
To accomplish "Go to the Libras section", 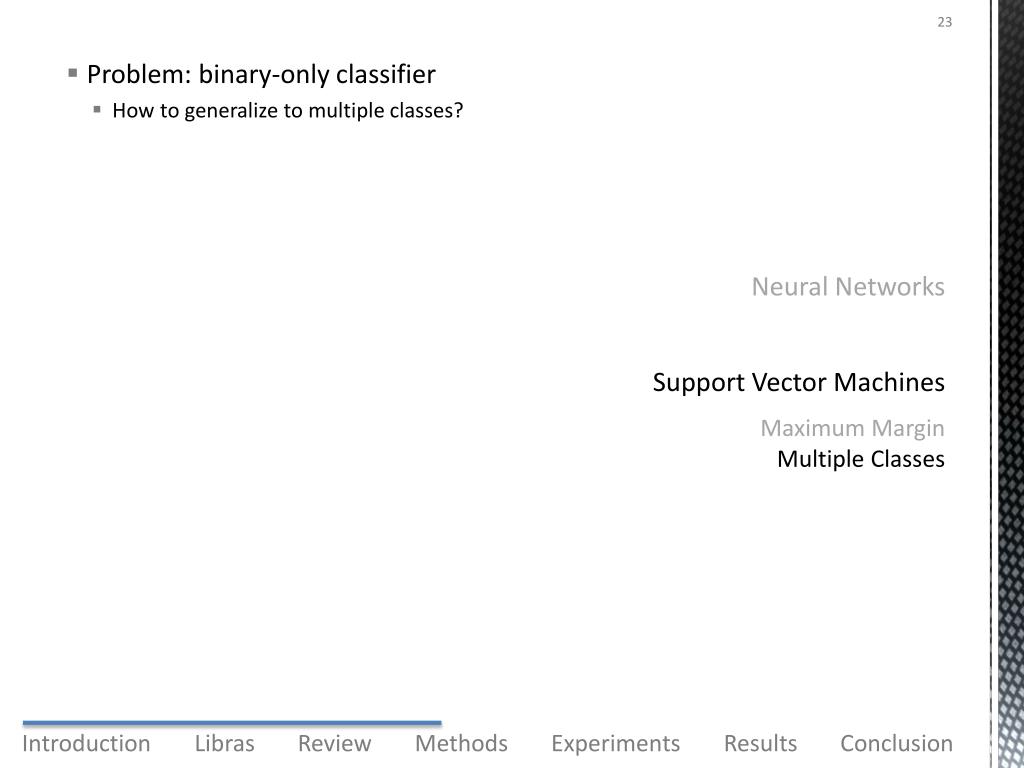I will [224, 744].
